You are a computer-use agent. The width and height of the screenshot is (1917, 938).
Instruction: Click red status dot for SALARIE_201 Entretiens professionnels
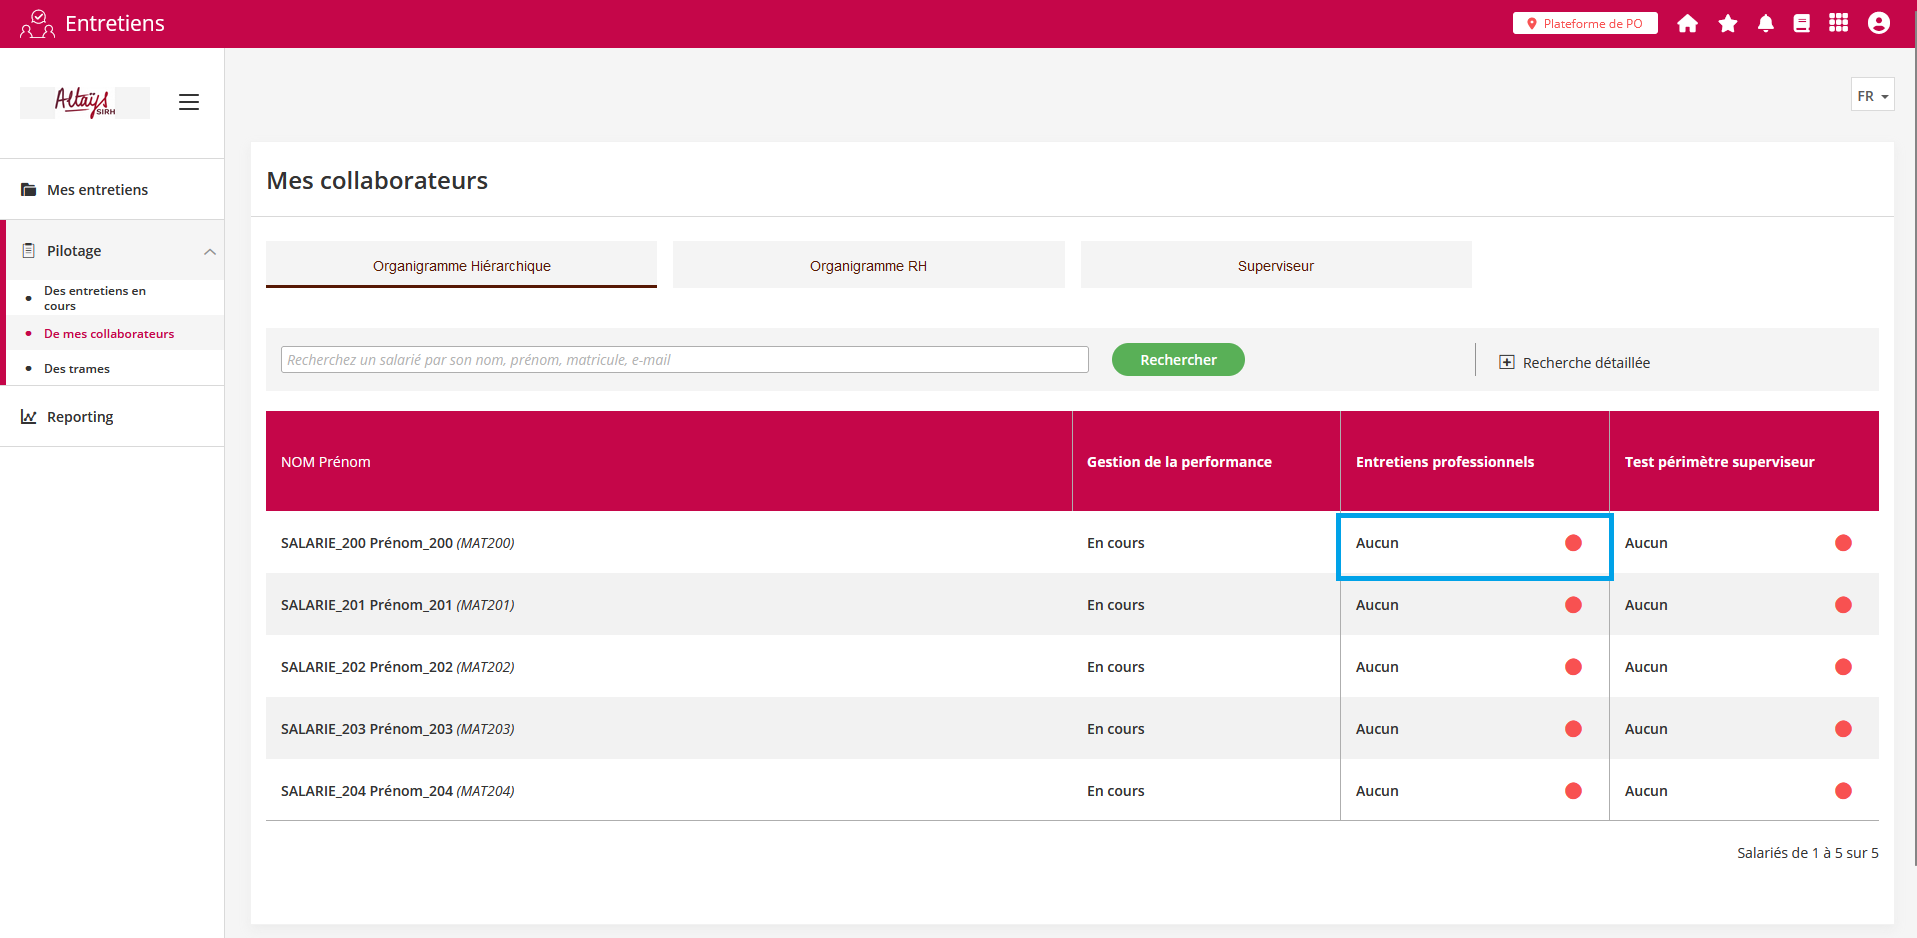(1573, 605)
